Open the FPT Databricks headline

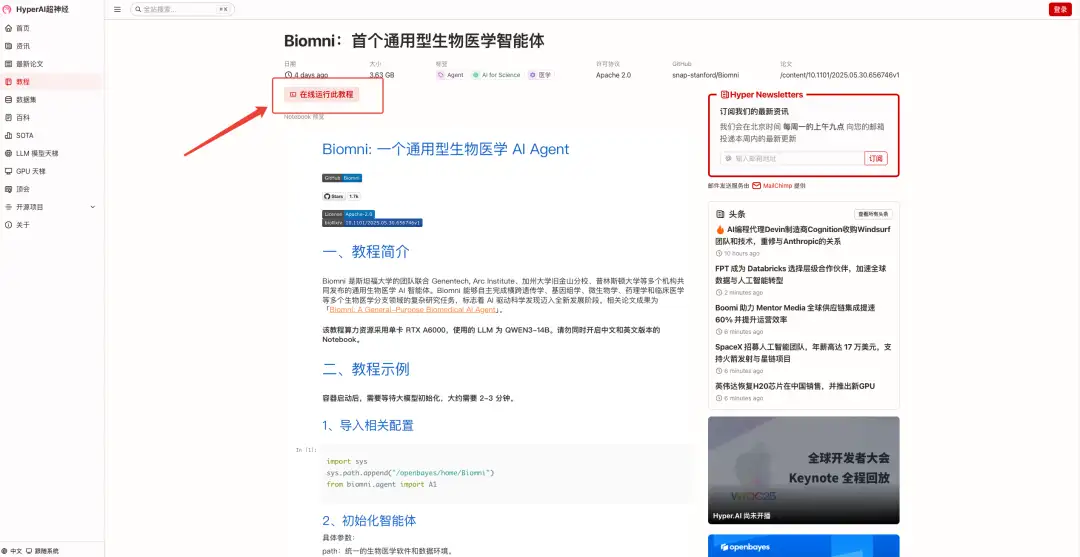[x=801, y=275]
